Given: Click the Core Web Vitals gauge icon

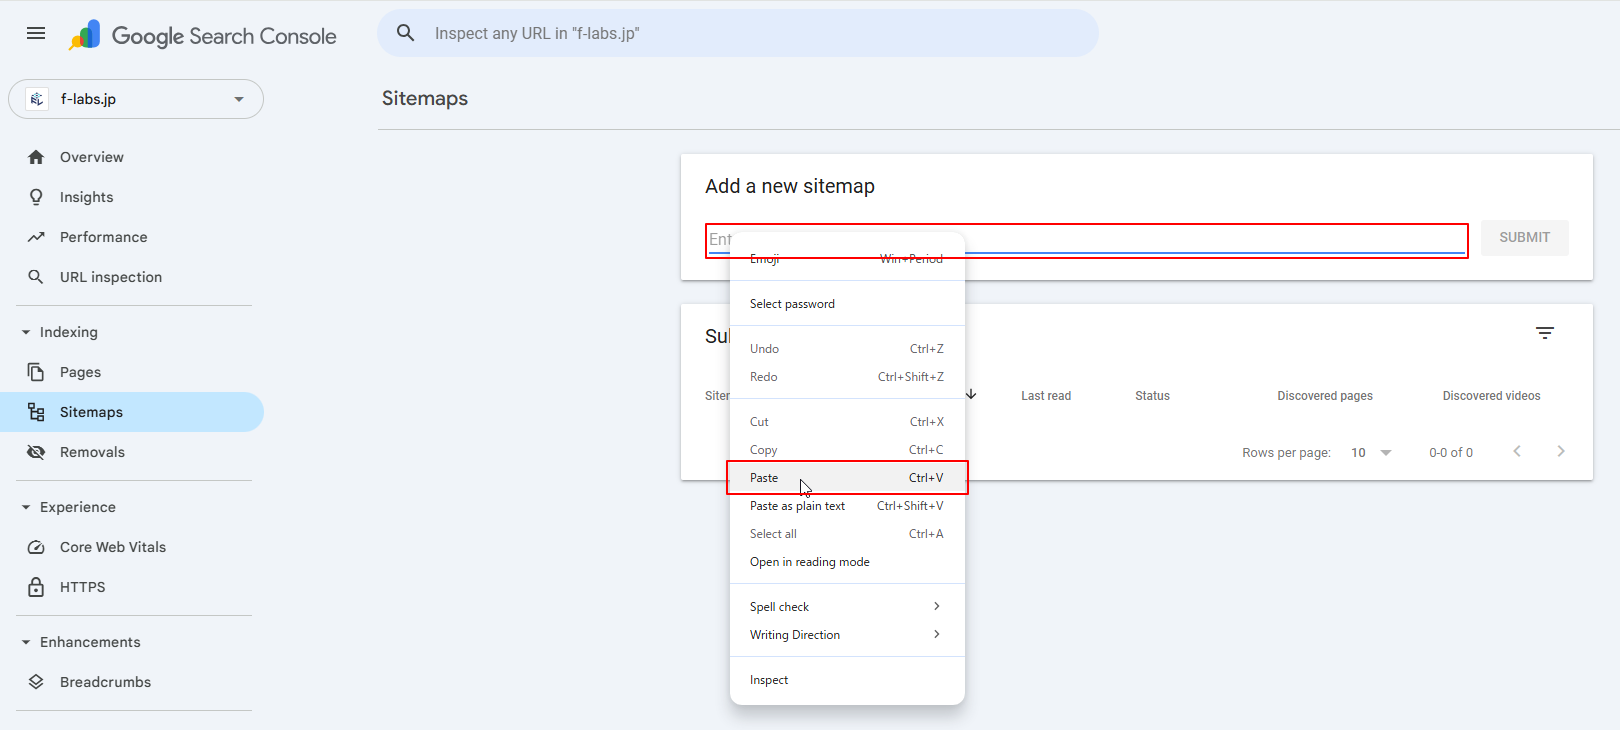Looking at the screenshot, I should [36, 547].
